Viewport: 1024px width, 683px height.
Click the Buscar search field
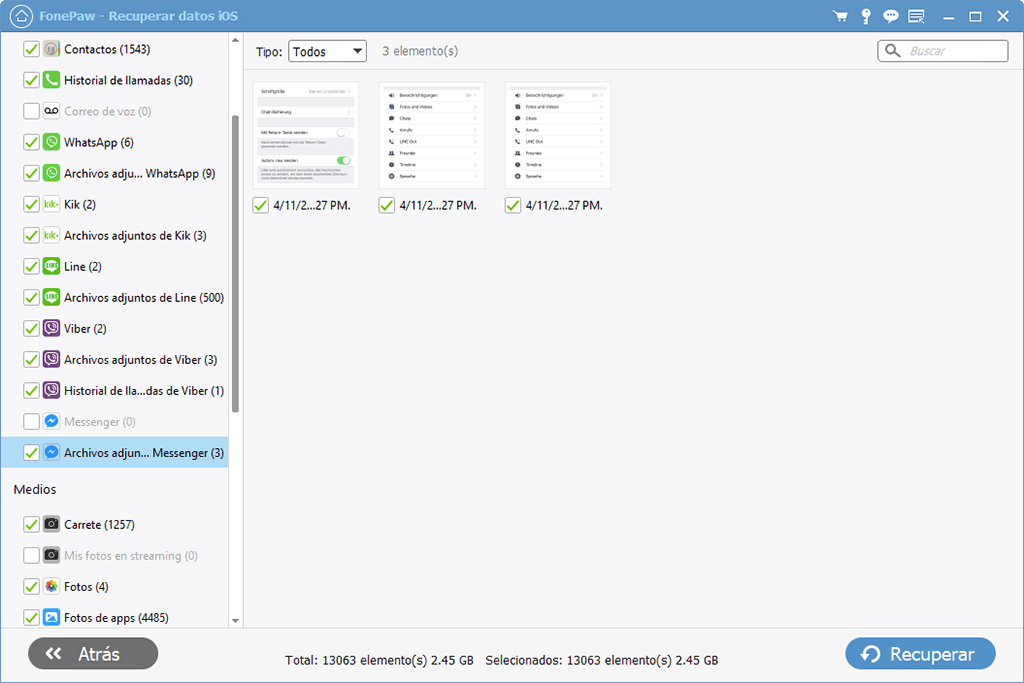click(942, 51)
